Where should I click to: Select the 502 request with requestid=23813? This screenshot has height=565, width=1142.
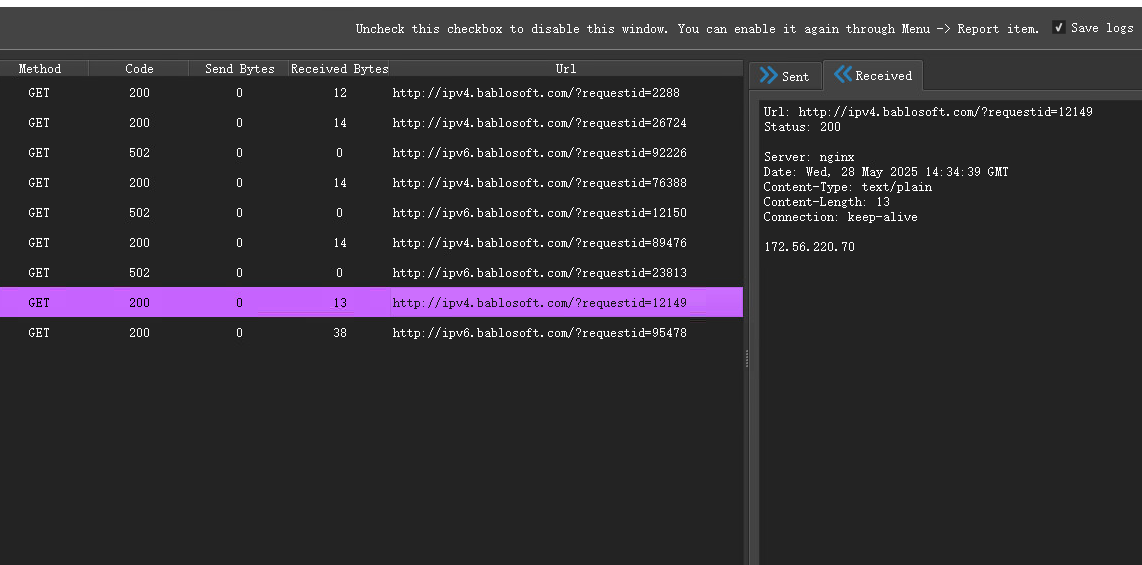pyautogui.click(x=539, y=273)
